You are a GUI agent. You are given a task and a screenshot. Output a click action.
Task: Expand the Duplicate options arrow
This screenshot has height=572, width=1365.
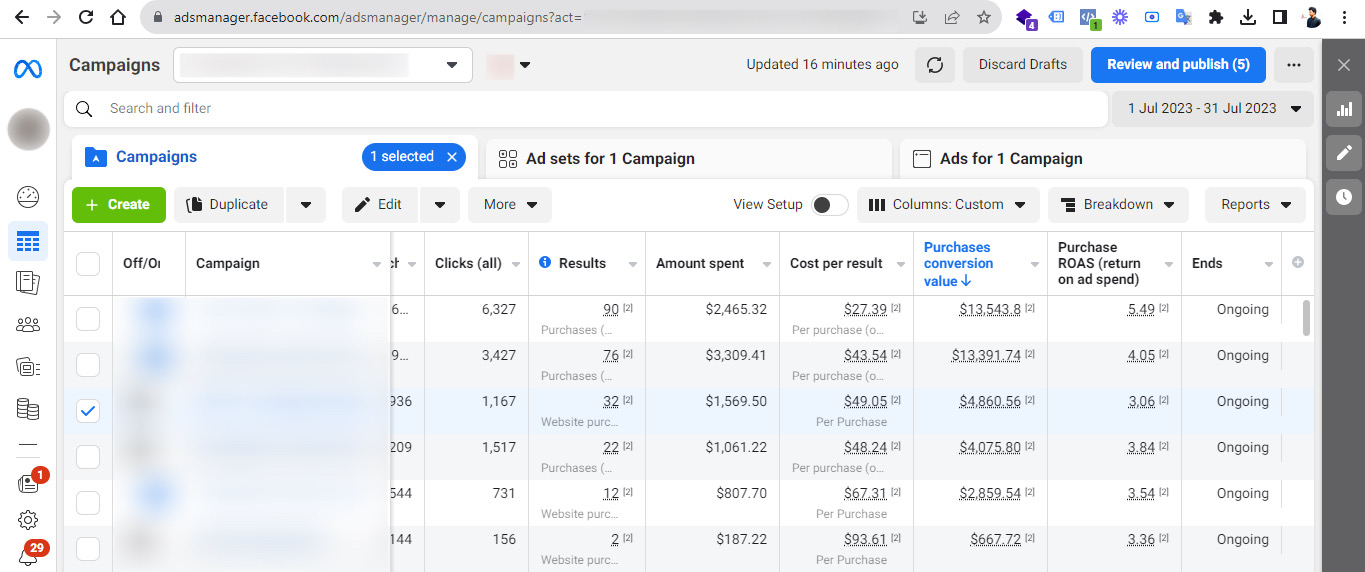click(306, 205)
